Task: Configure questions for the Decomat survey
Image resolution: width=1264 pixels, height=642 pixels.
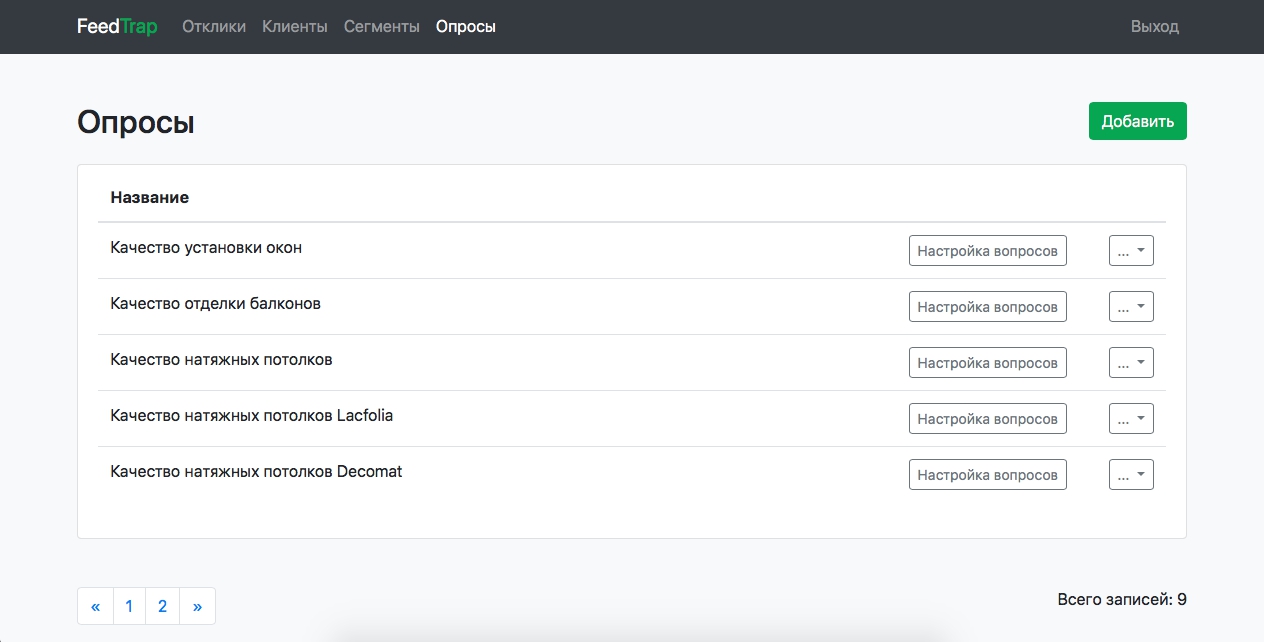Action: [x=987, y=475]
